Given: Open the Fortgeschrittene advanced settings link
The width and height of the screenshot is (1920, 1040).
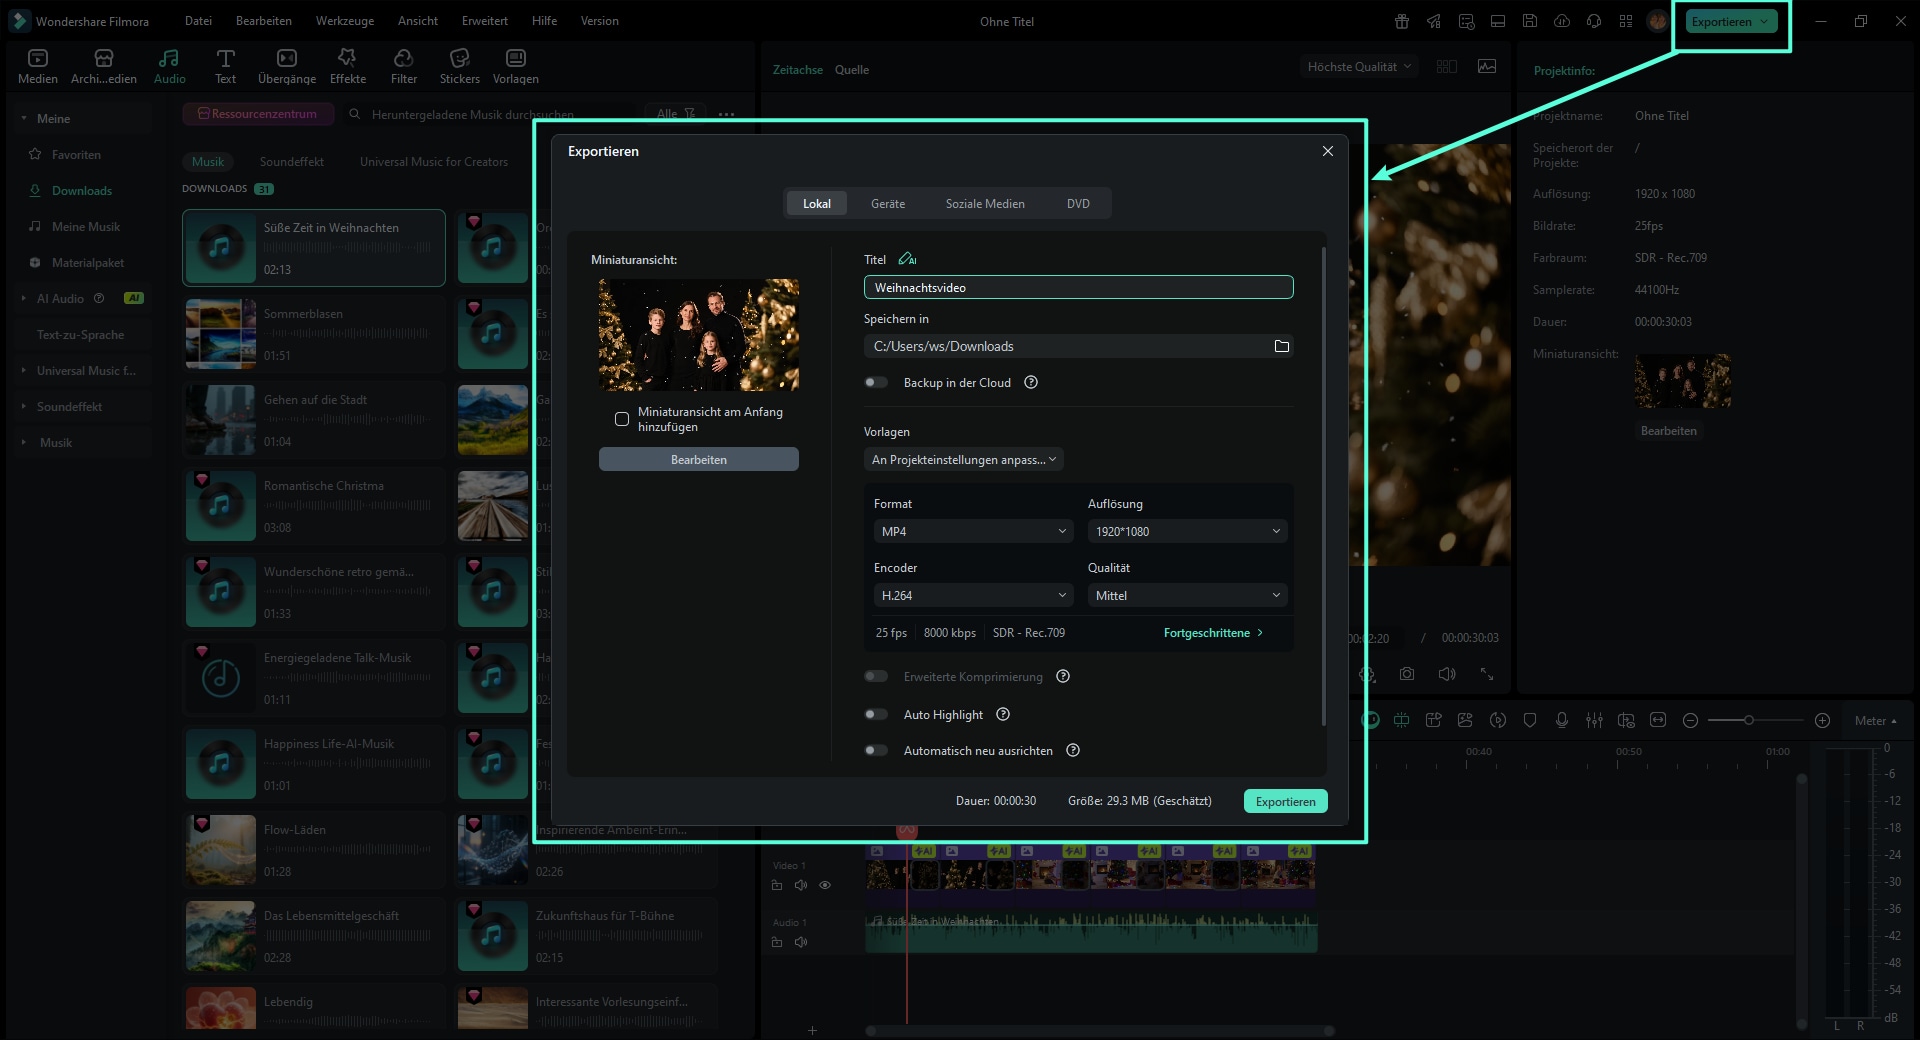Looking at the screenshot, I should [1213, 633].
